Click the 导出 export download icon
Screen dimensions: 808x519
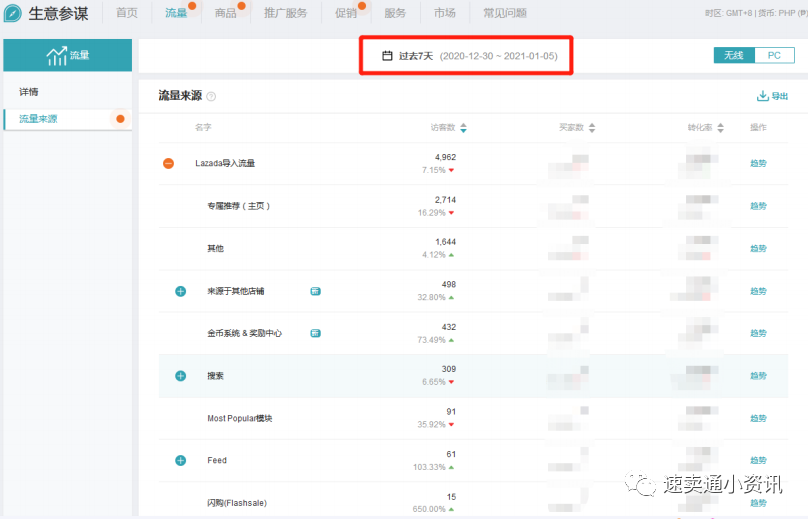click(x=763, y=96)
